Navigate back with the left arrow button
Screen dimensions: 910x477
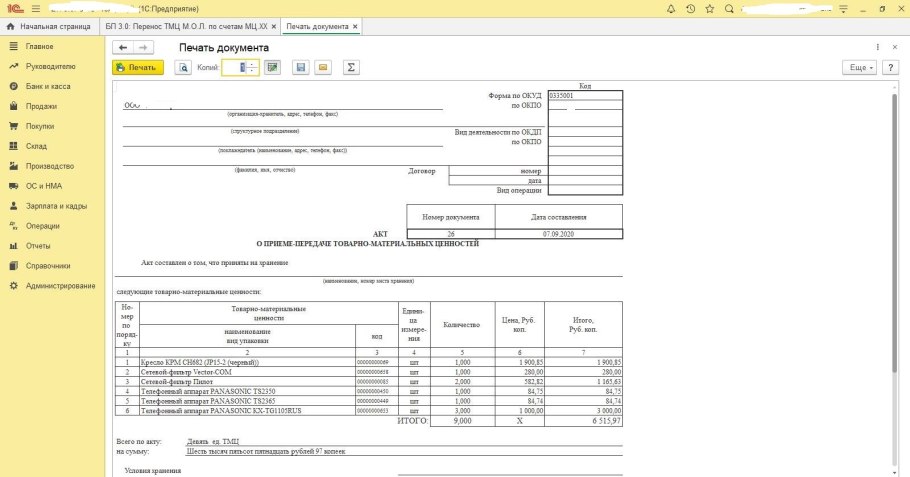point(123,47)
